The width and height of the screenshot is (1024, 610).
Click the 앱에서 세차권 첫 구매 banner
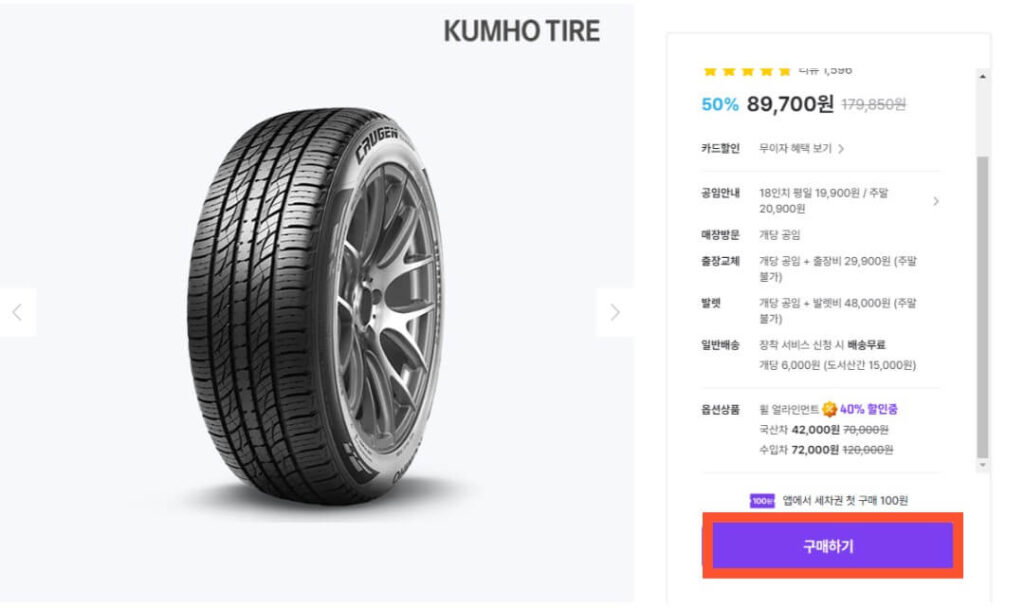(845, 500)
